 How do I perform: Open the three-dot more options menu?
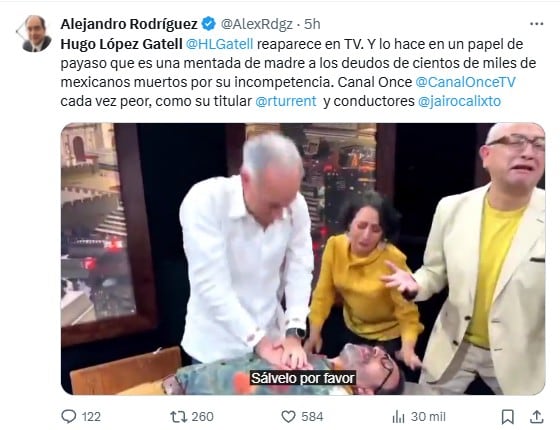point(536,24)
